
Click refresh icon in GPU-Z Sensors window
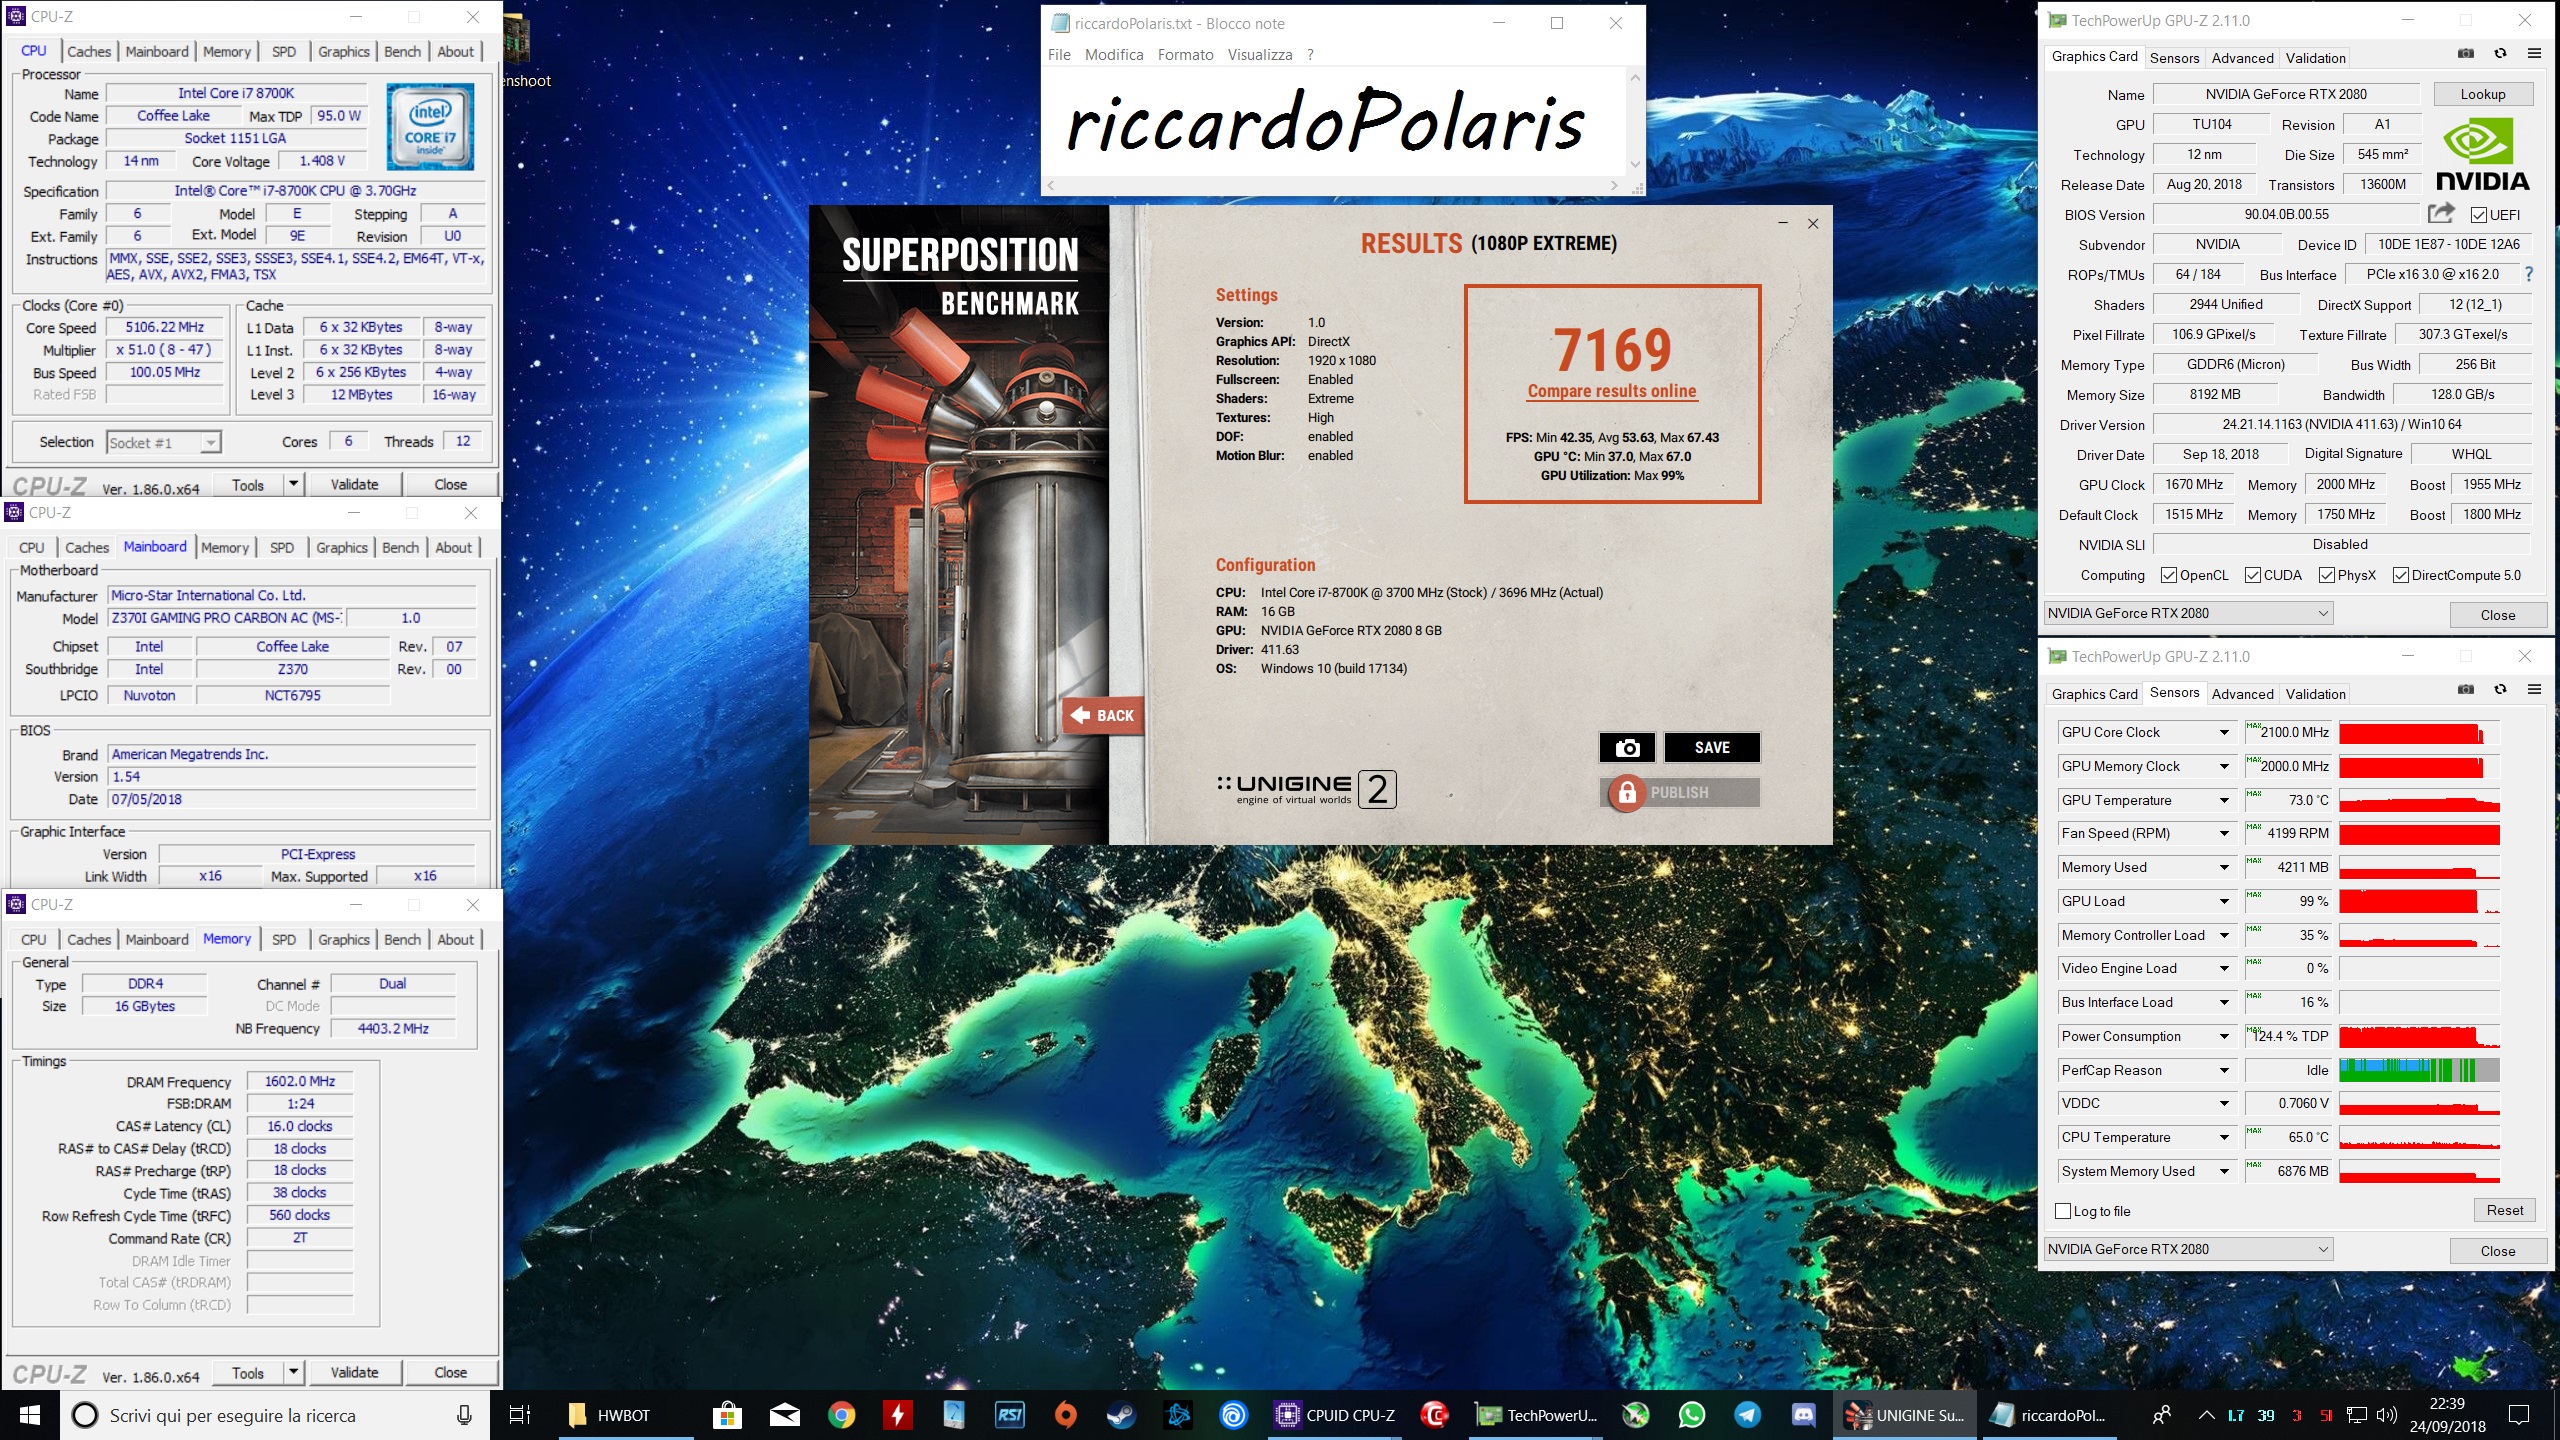(x=2500, y=690)
